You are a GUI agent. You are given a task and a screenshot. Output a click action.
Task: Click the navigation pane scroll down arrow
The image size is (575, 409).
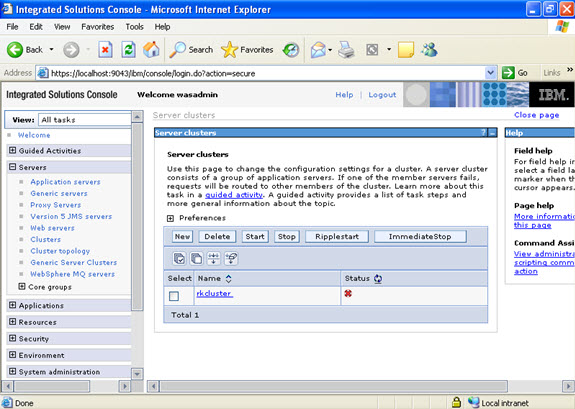pos(137,373)
